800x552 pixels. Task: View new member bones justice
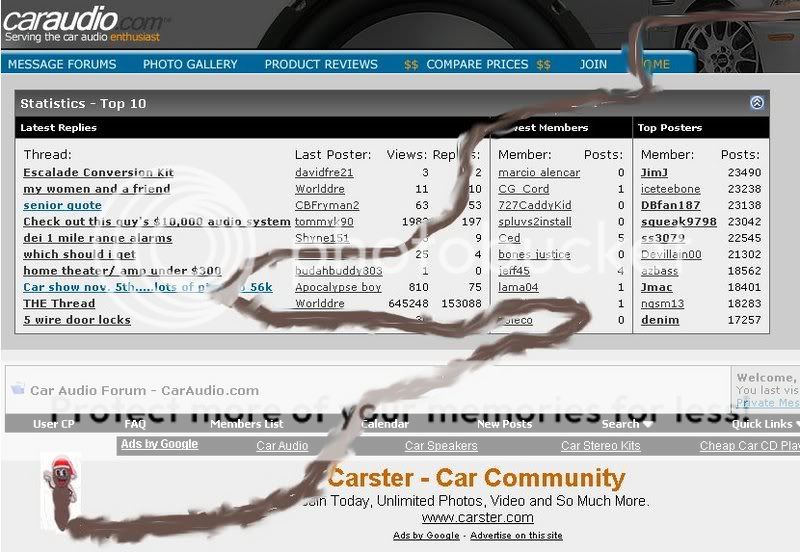(534, 254)
